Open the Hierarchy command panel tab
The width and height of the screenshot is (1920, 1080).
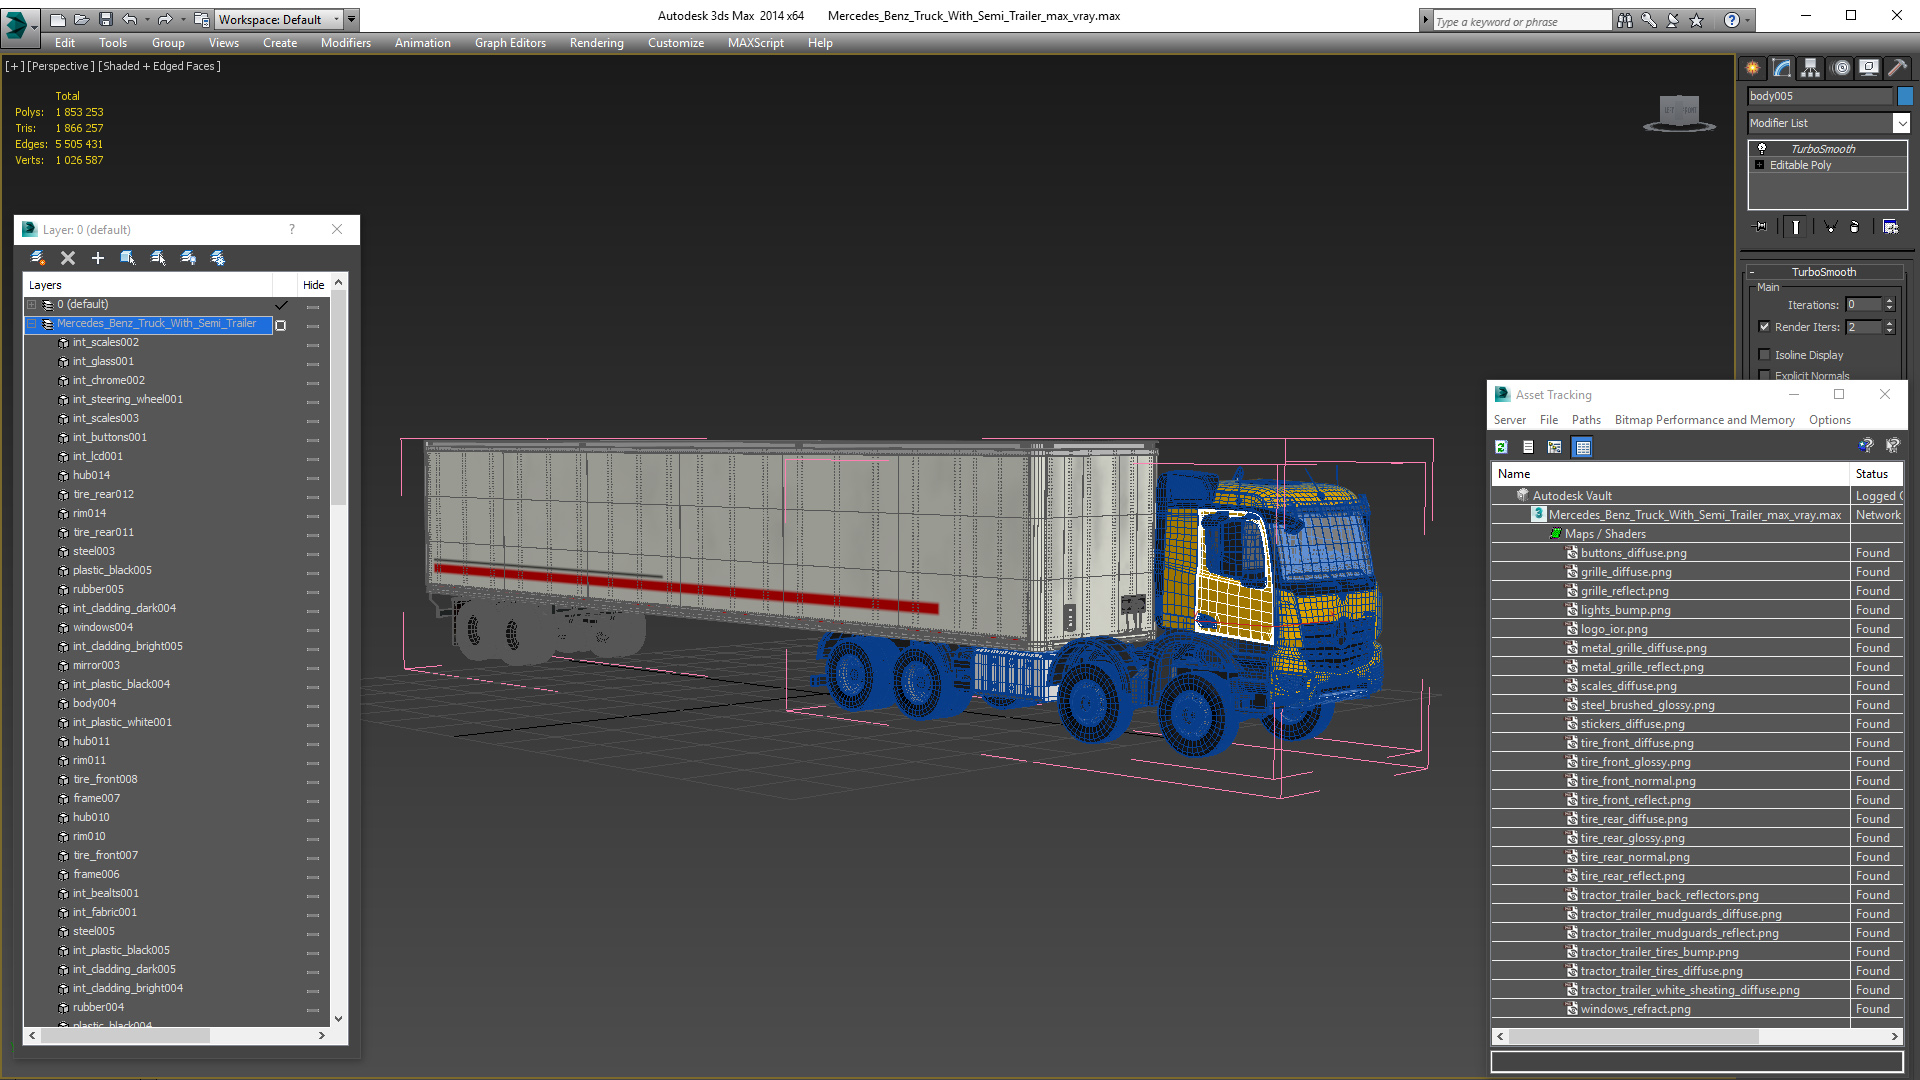coord(1811,68)
